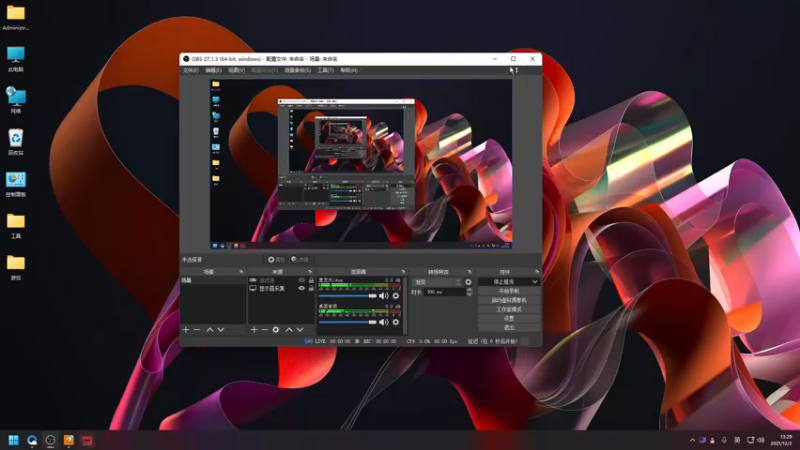Open the 场景集合(S) menu
This screenshot has height=450, width=800.
click(297, 70)
